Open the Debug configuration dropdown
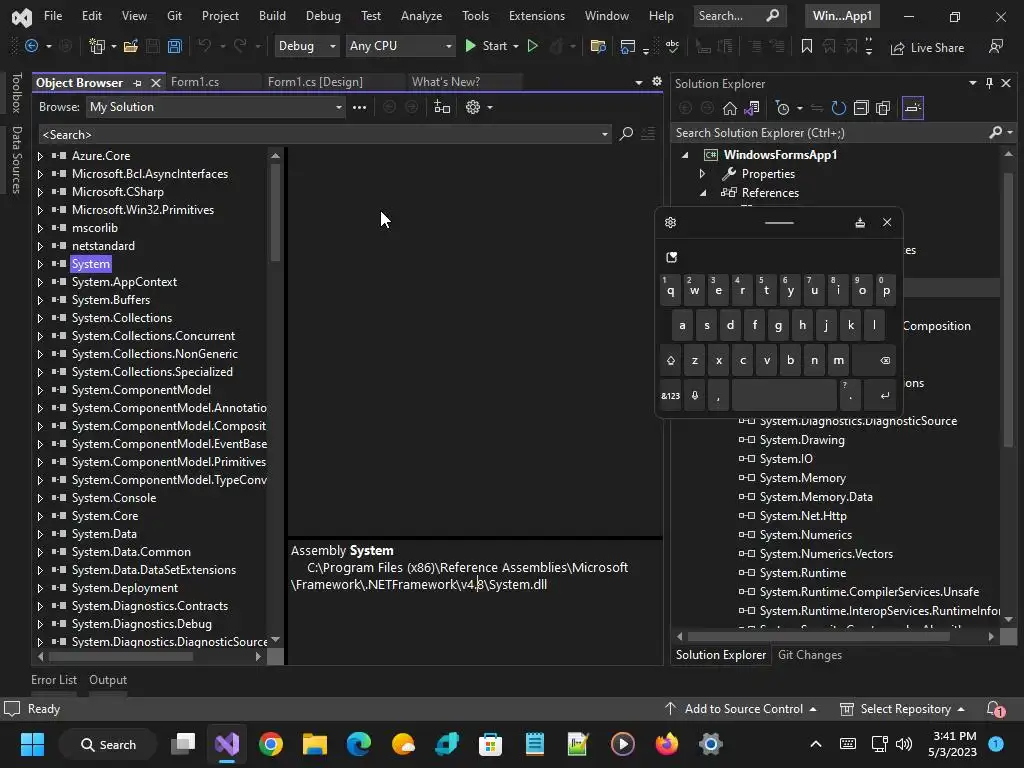 pos(306,46)
